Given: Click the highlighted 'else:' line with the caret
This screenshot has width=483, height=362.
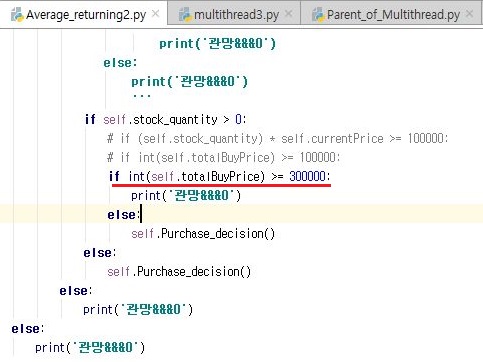Looking at the screenshot, I should pos(124,215).
